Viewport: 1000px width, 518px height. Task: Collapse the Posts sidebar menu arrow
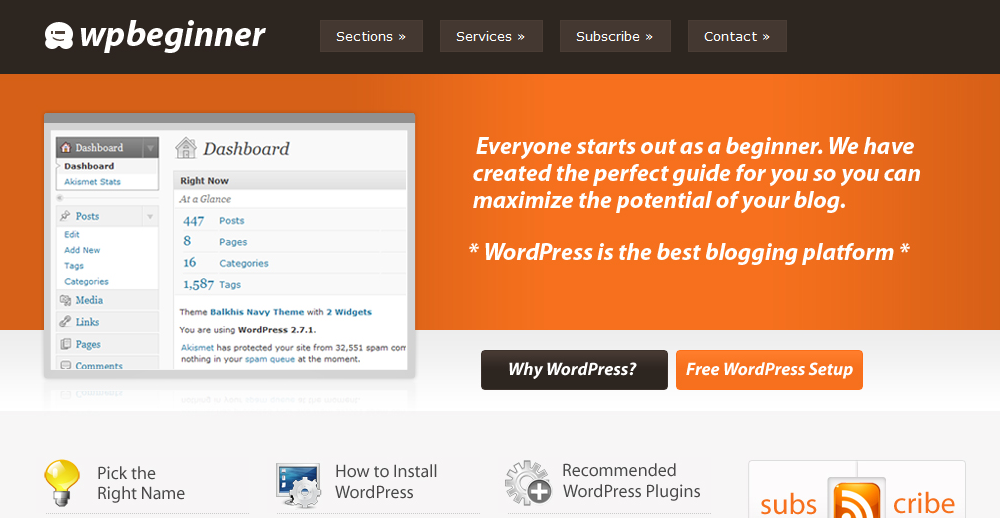tap(151, 216)
